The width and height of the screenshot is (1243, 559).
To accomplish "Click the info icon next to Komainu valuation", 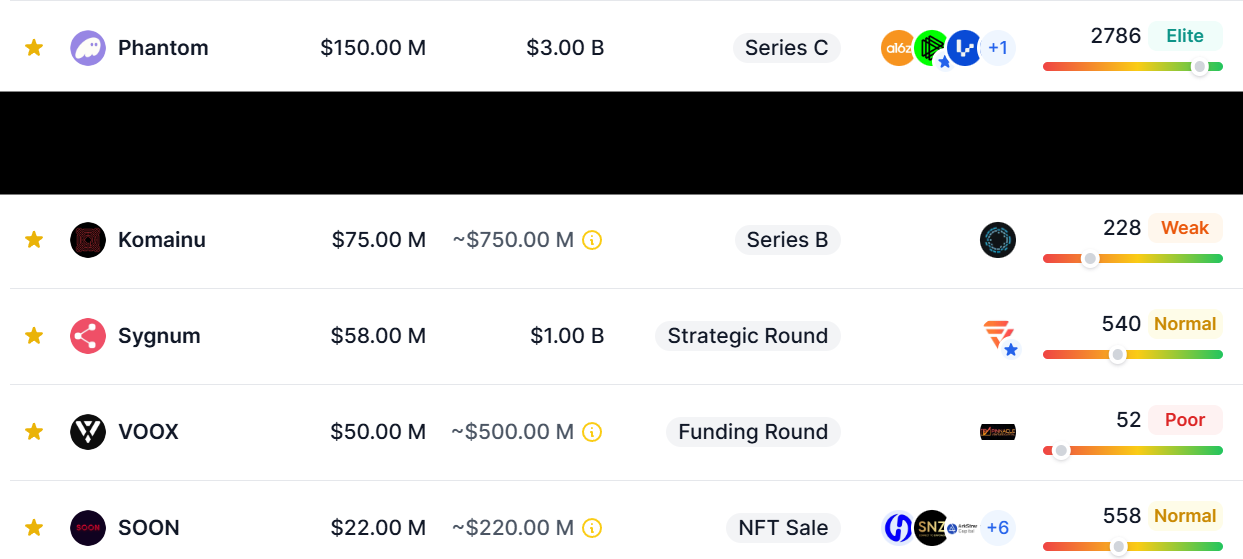I will [x=592, y=240].
